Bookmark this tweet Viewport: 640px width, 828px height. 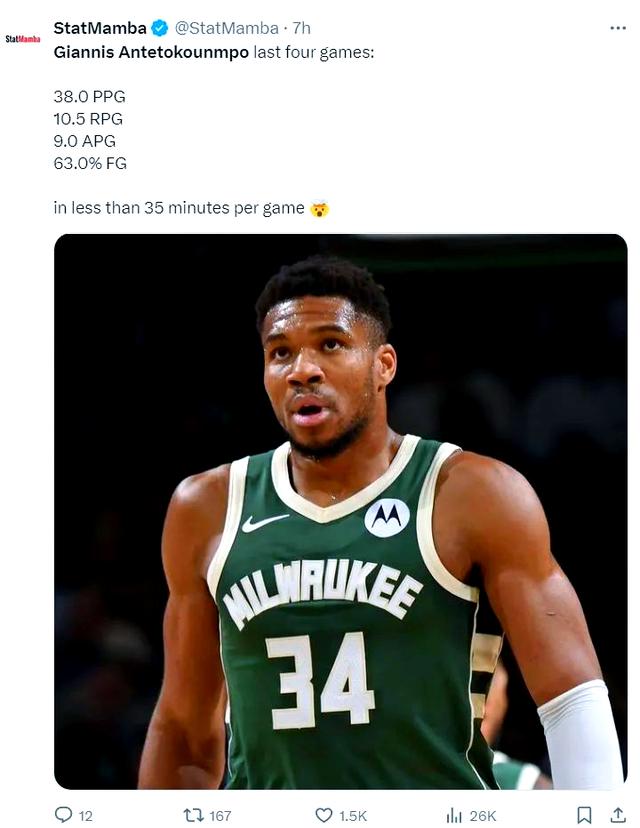tap(585, 815)
